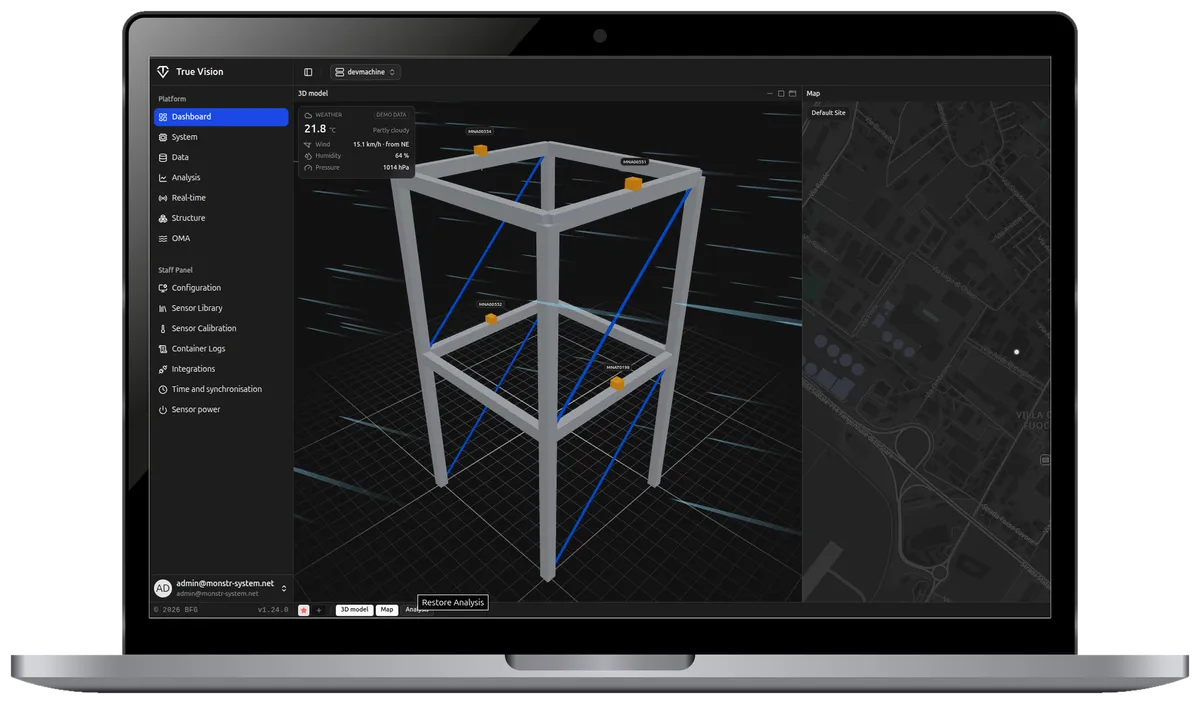Screen dimensions: 1200x704
Task: Maximize the 3D model panel
Action: click(x=781, y=93)
